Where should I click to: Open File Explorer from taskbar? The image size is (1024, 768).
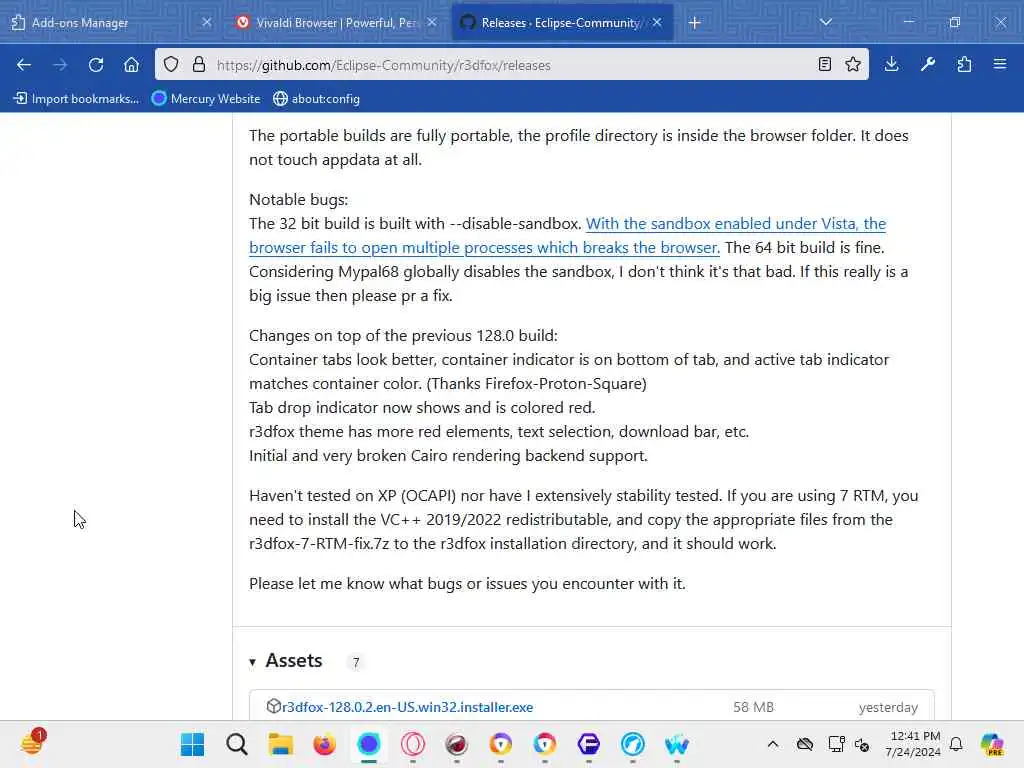[281, 744]
